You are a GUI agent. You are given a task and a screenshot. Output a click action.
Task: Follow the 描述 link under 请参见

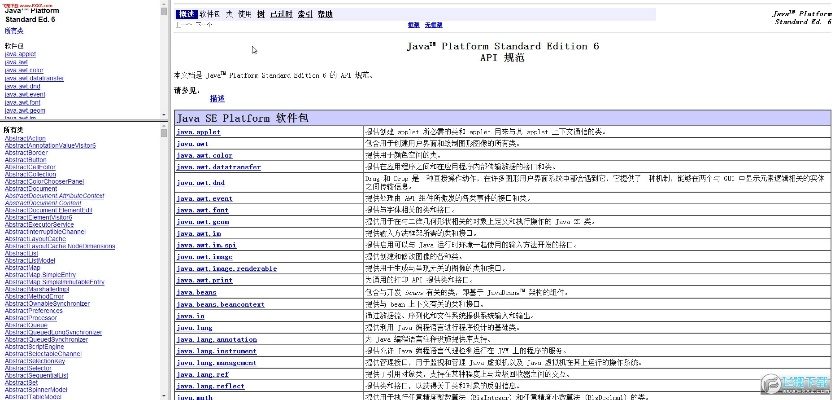click(x=217, y=99)
